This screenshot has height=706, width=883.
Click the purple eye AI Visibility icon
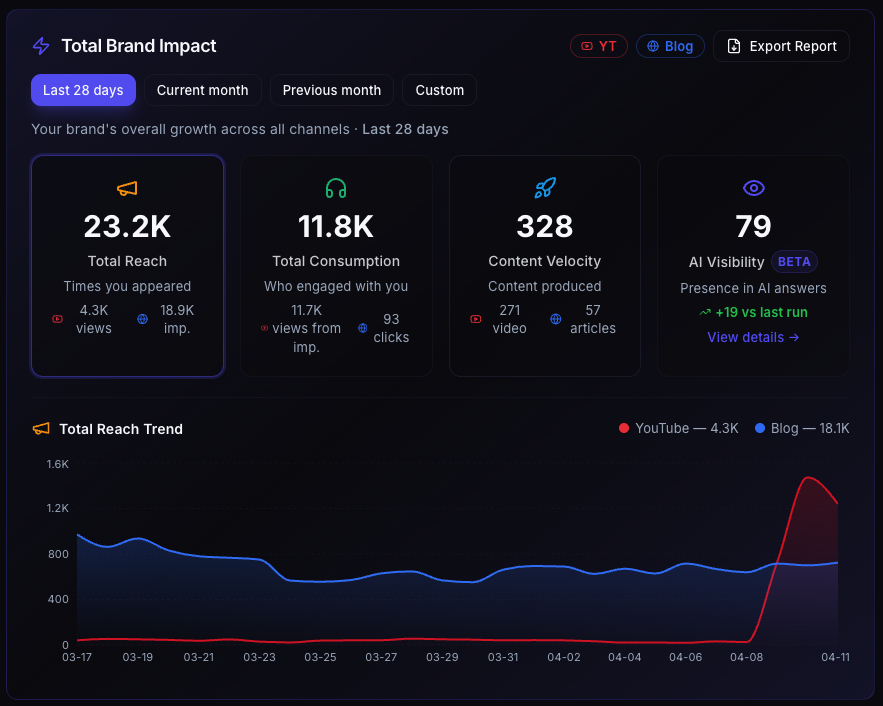(x=752, y=188)
